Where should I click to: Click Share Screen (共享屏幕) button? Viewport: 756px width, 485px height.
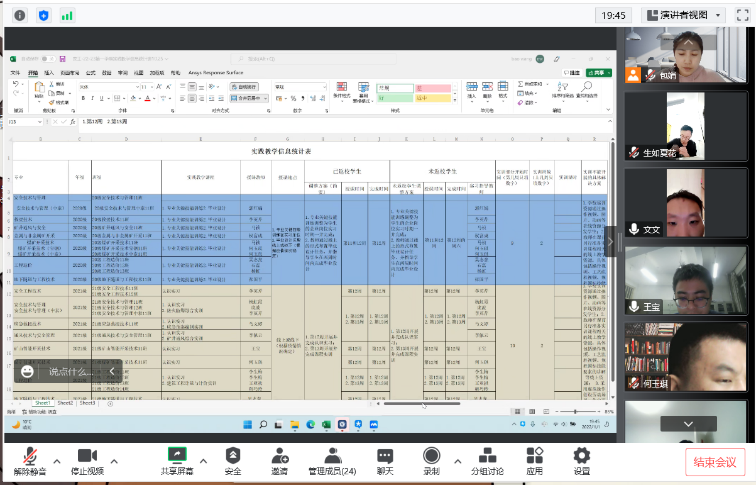tap(177, 461)
